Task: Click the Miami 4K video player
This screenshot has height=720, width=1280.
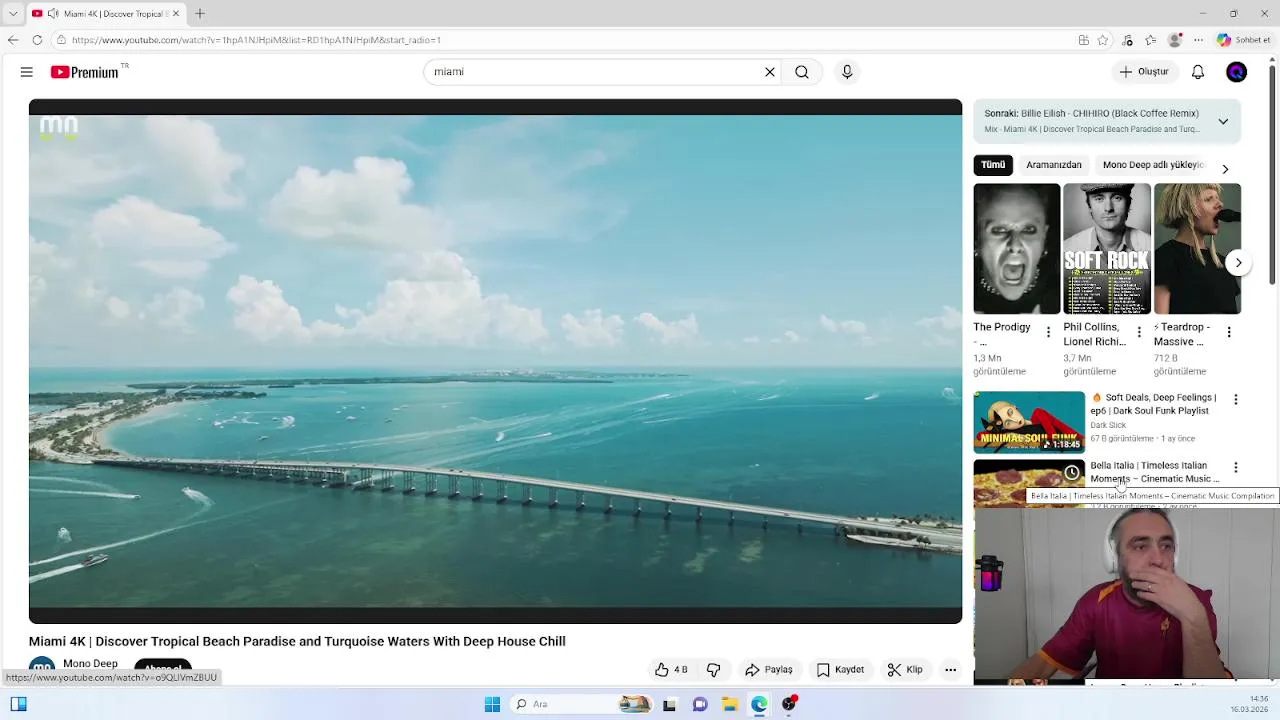Action: pyautogui.click(x=495, y=361)
